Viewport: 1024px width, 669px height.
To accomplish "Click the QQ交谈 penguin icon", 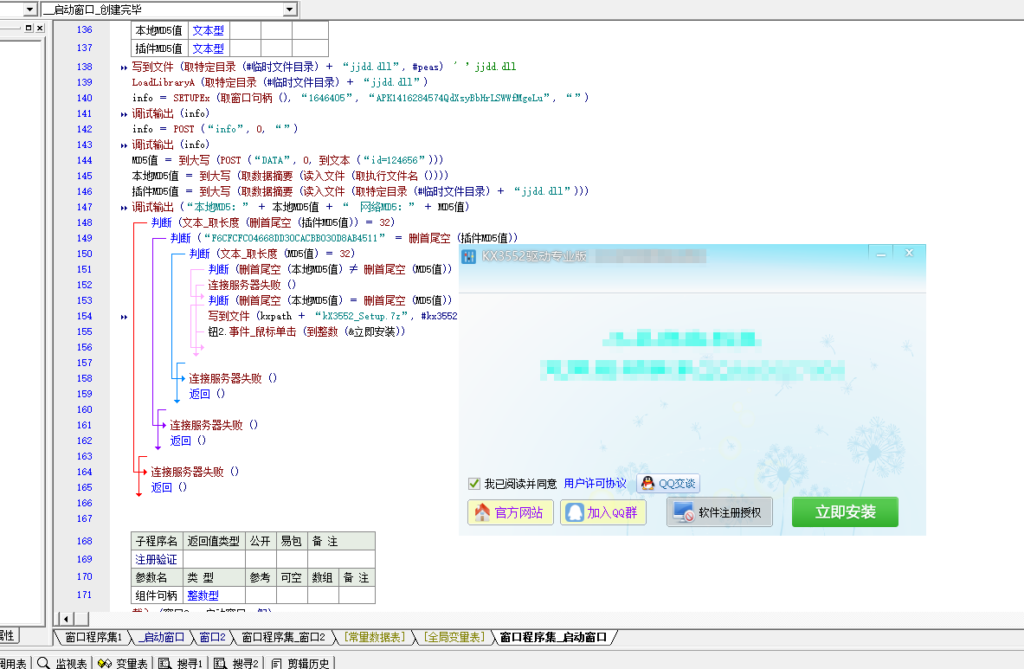I will 648,484.
